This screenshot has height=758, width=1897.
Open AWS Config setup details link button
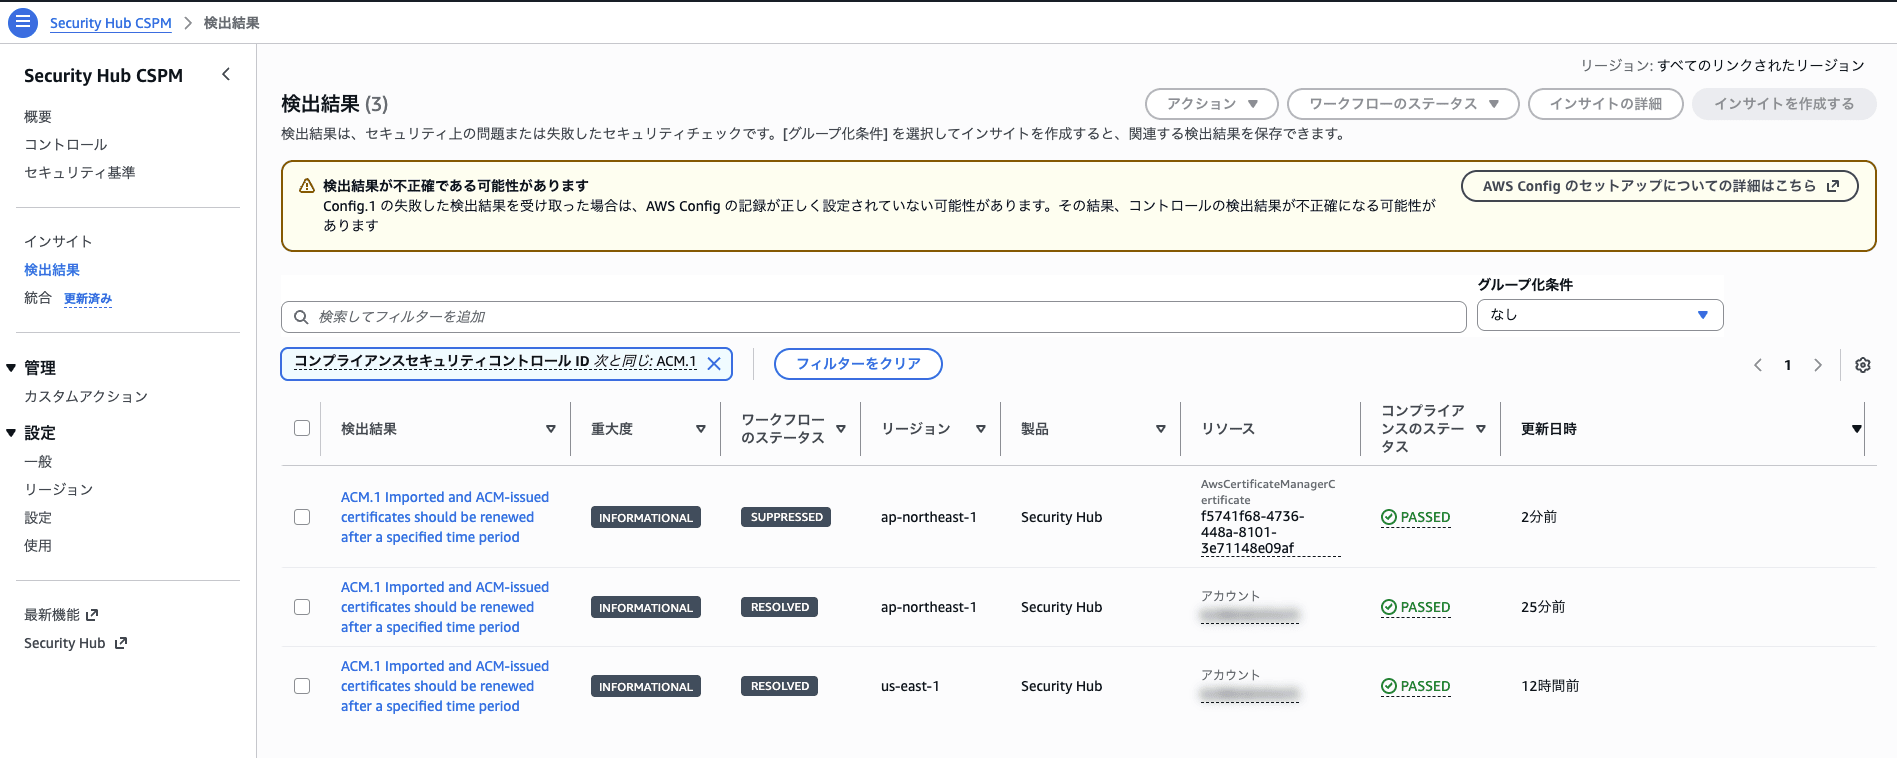click(x=1660, y=186)
